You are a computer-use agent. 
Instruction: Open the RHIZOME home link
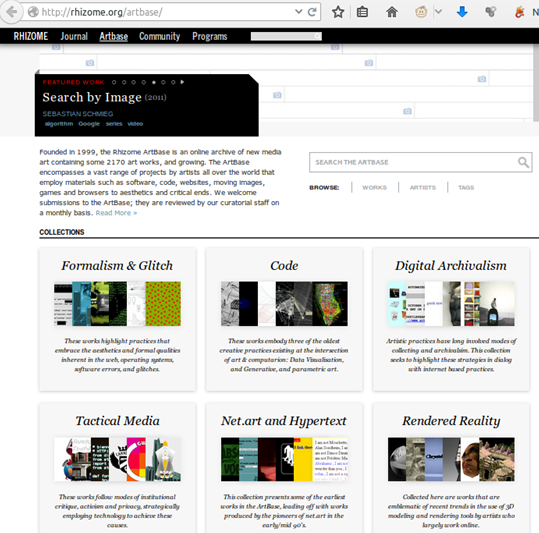pyautogui.click(x=31, y=36)
